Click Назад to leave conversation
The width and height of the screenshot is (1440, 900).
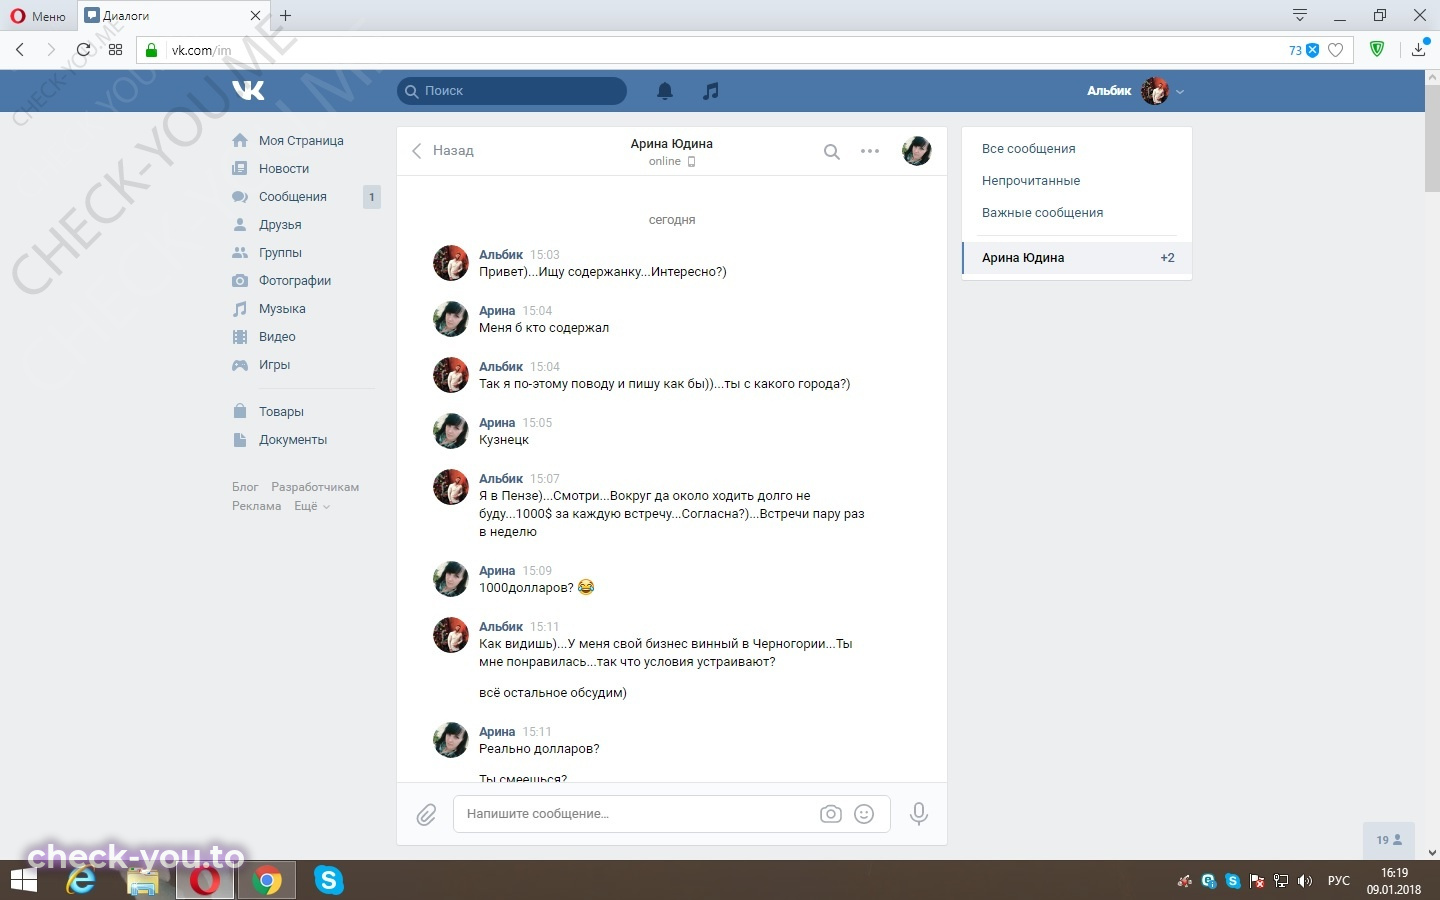click(x=442, y=151)
